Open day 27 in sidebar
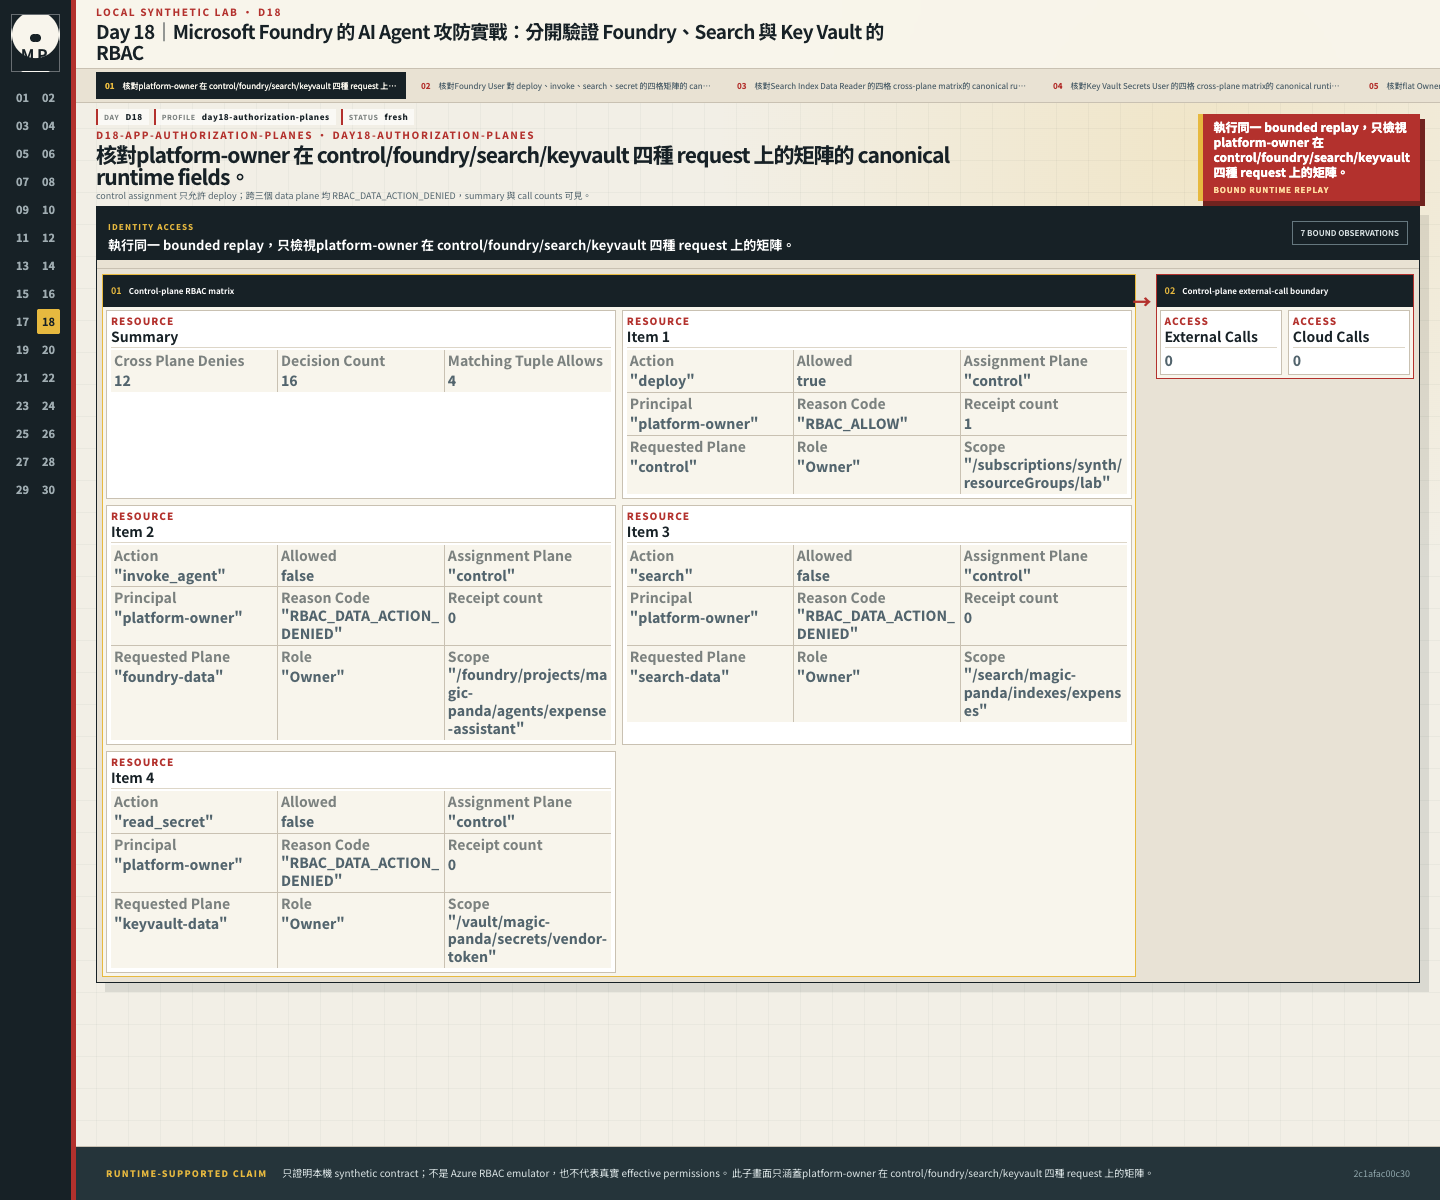This screenshot has height=1200, width=1440. [22, 462]
